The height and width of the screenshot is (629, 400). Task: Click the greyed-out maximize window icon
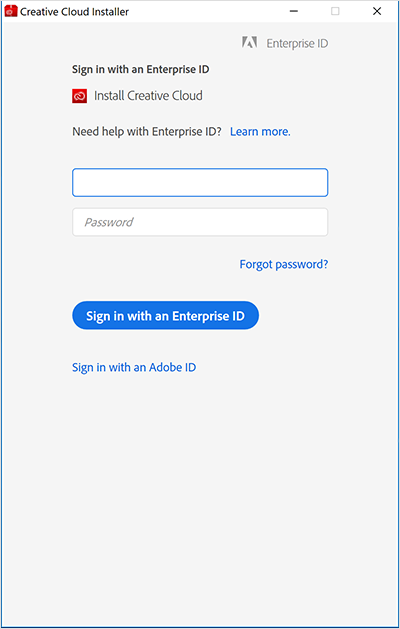click(x=335, y=11)
